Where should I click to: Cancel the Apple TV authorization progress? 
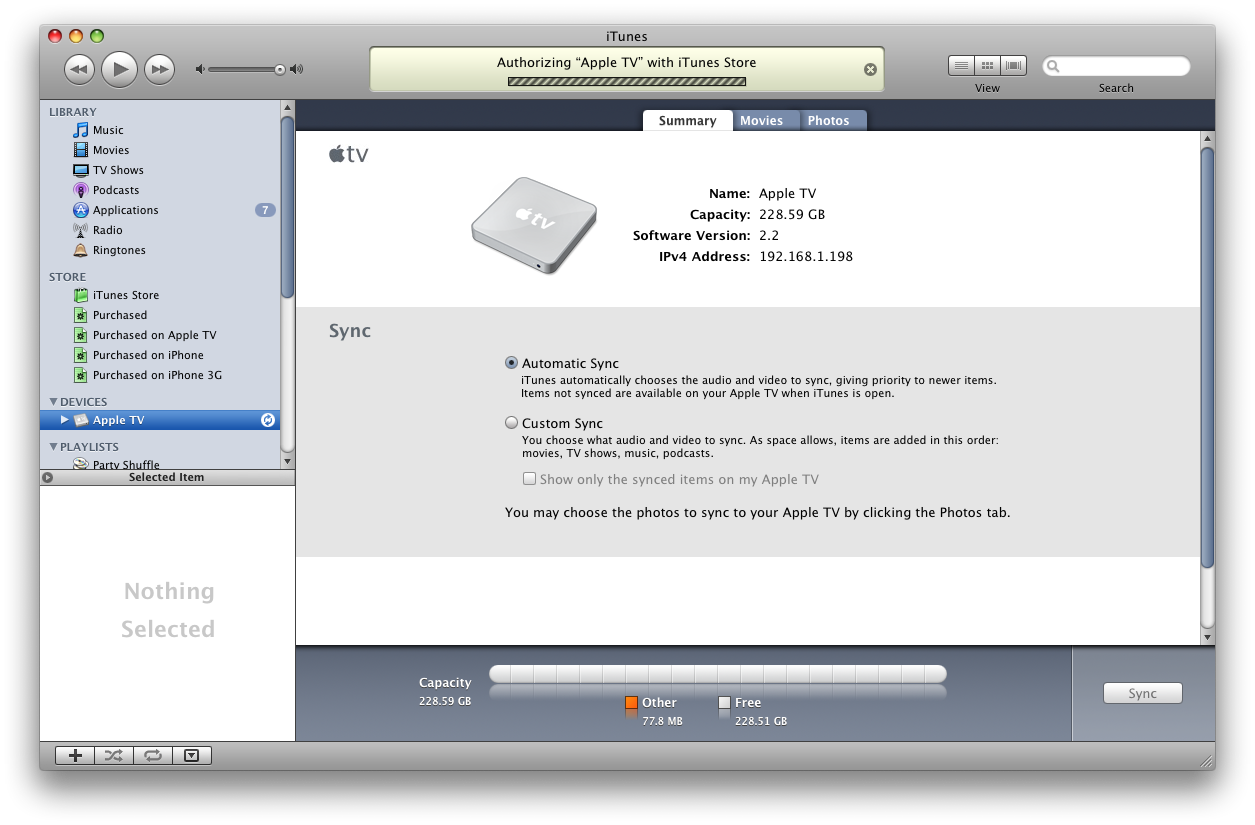point(870,69)
